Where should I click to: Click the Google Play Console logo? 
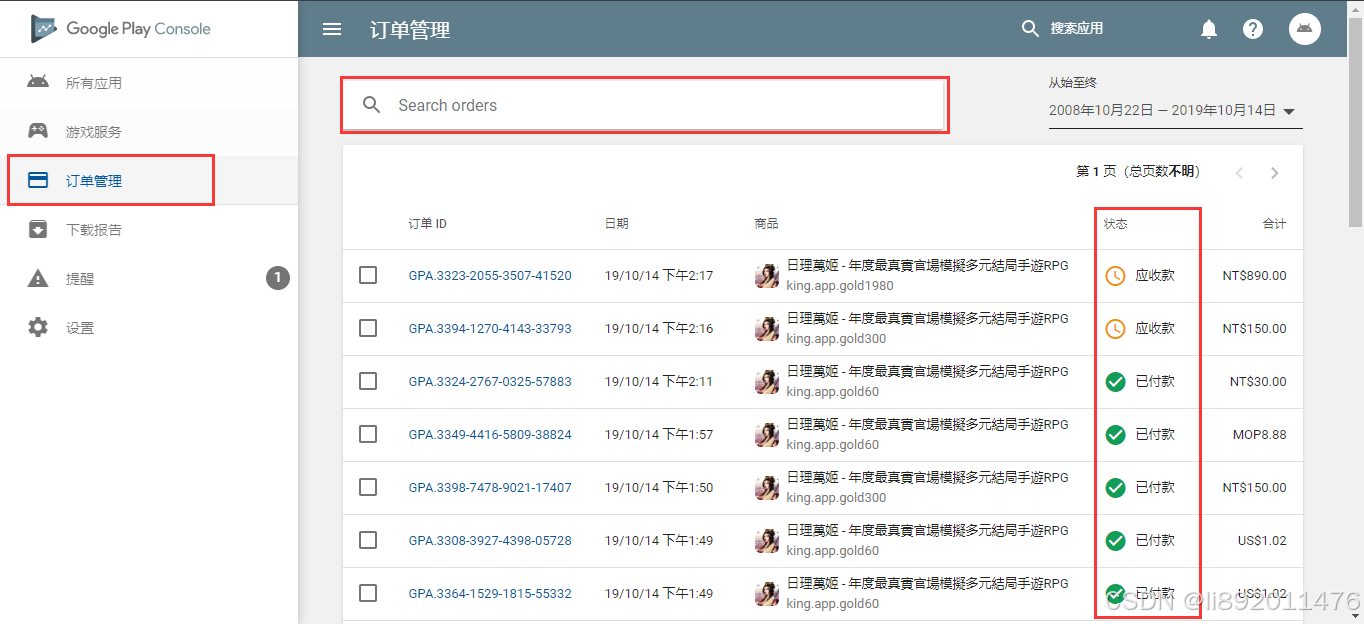pos(120,29)
